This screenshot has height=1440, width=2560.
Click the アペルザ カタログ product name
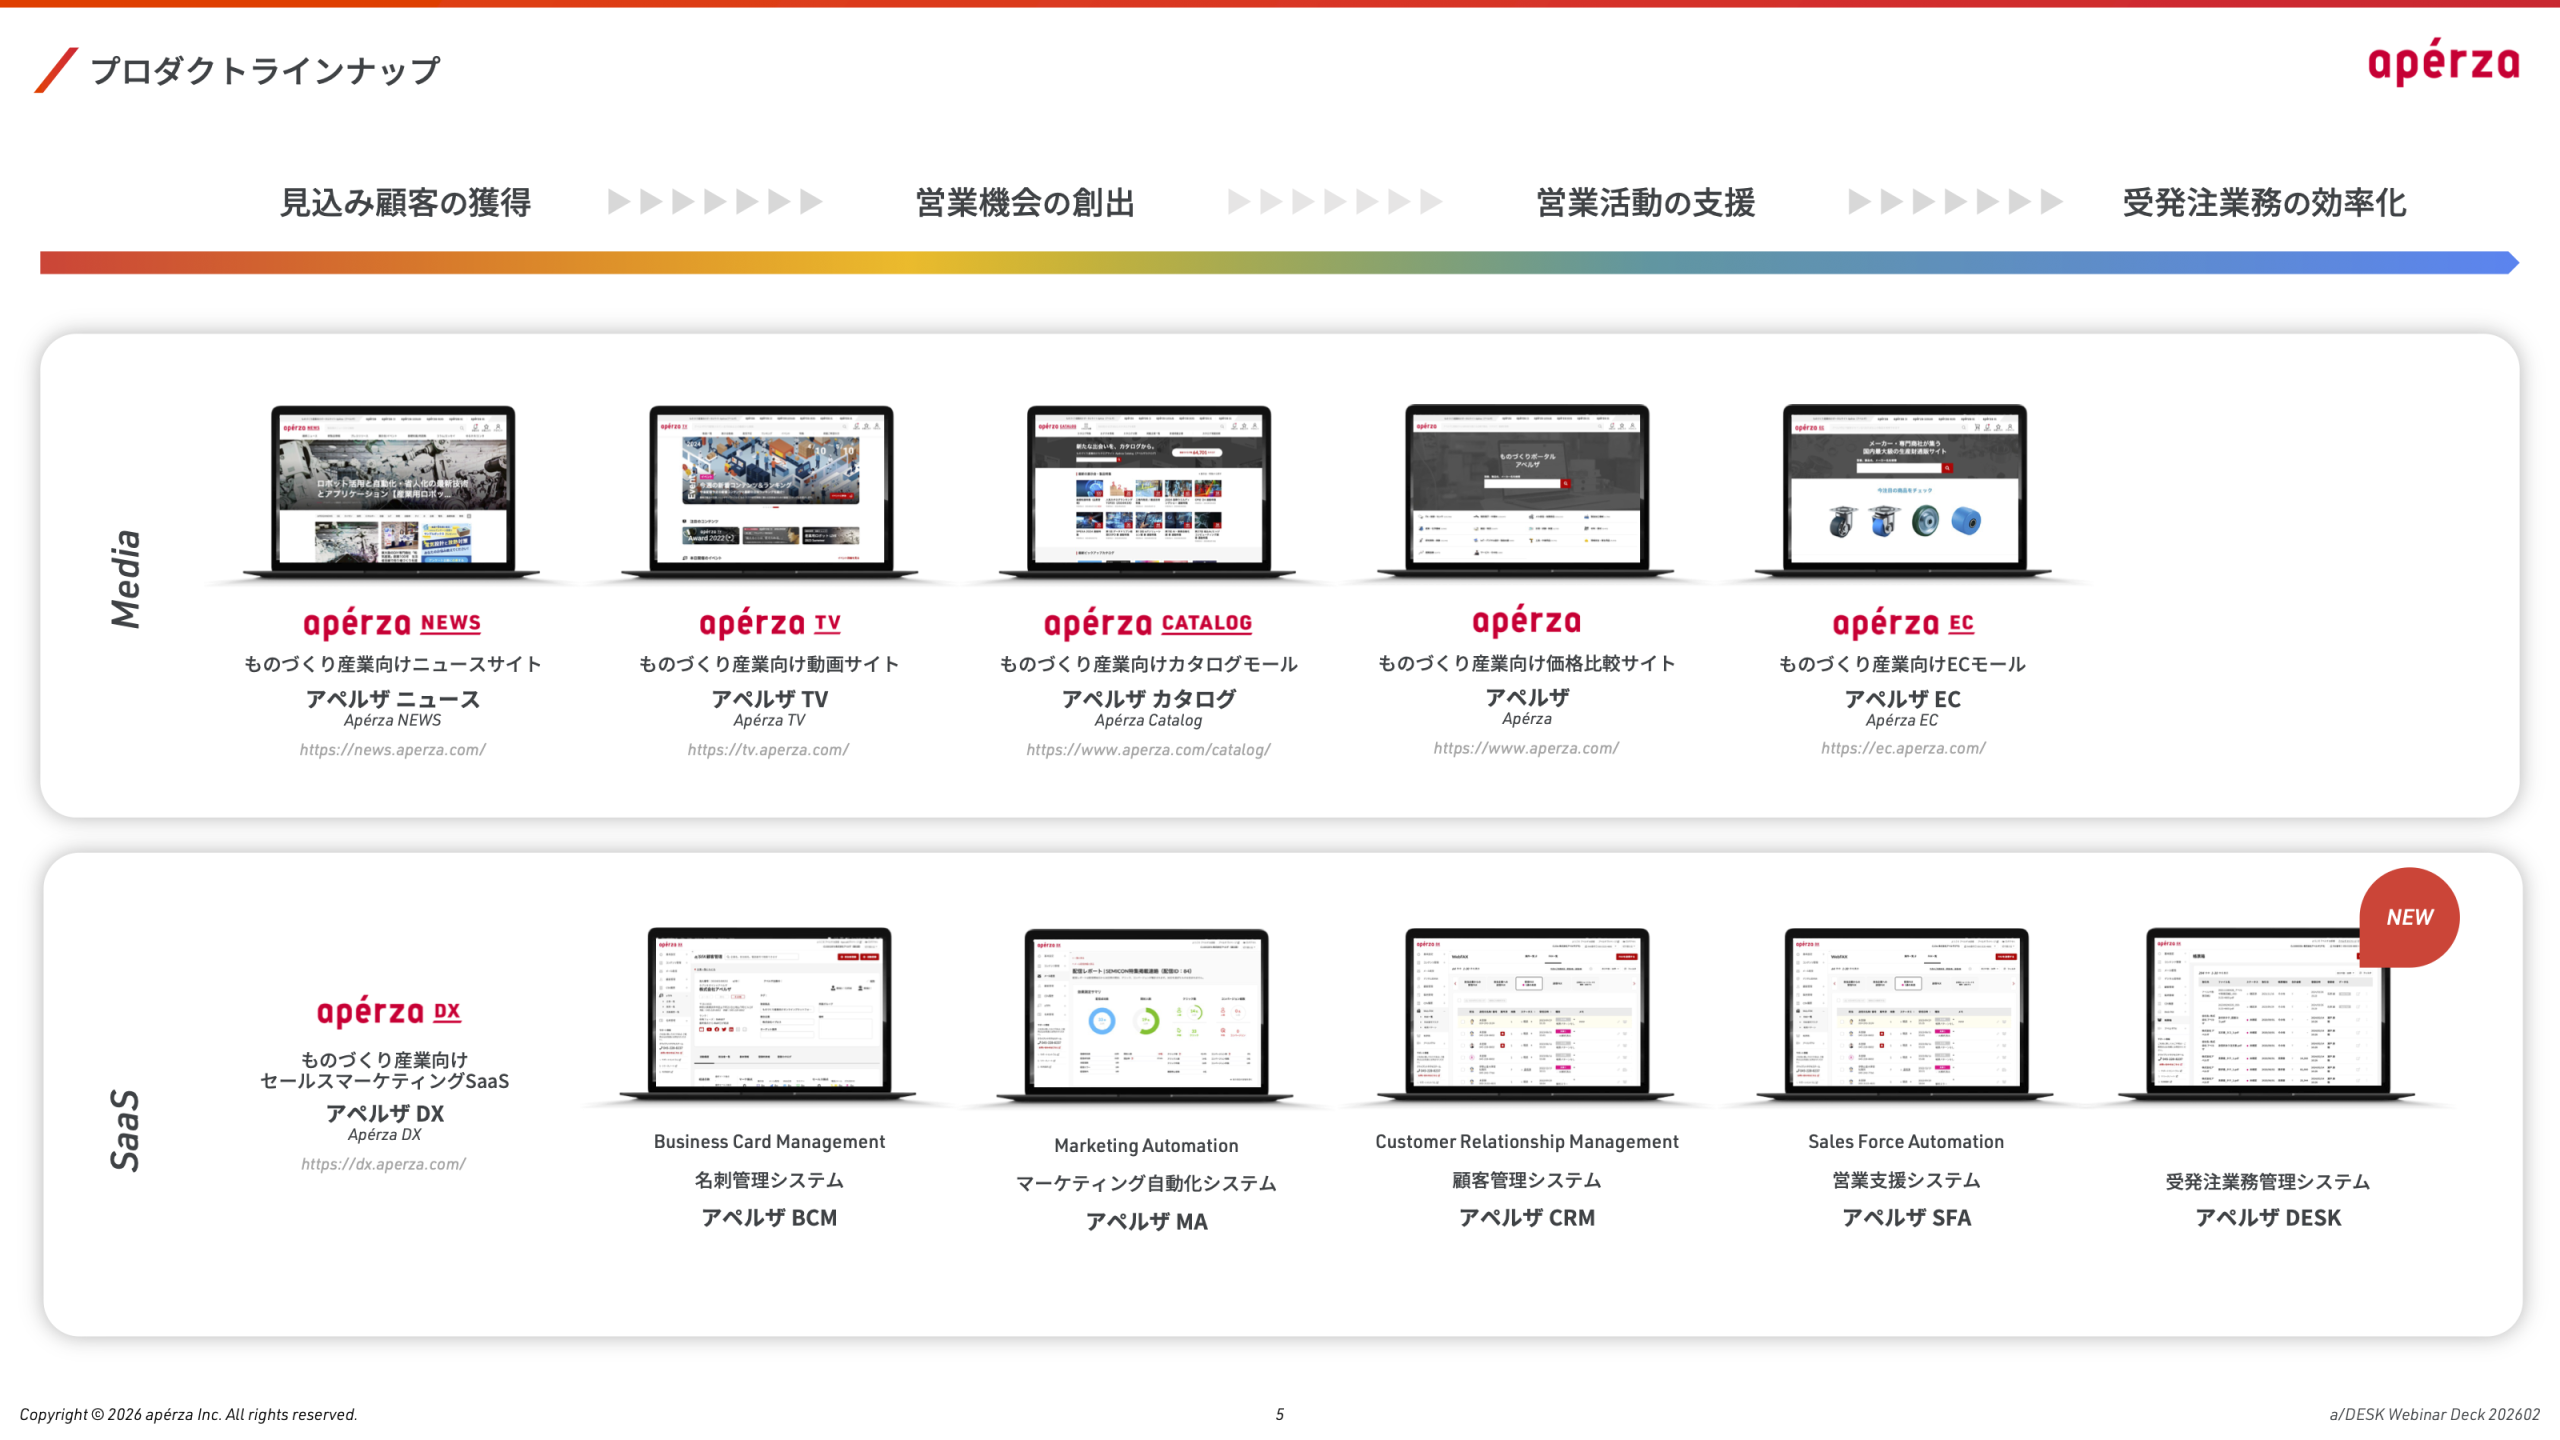coord(1148,698)
